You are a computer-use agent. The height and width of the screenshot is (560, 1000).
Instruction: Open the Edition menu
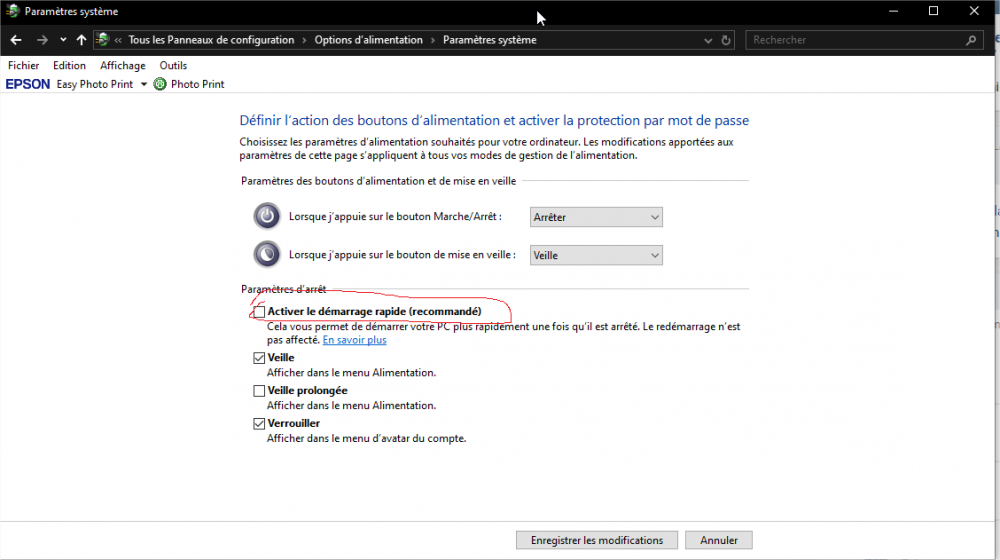(69, 65)
